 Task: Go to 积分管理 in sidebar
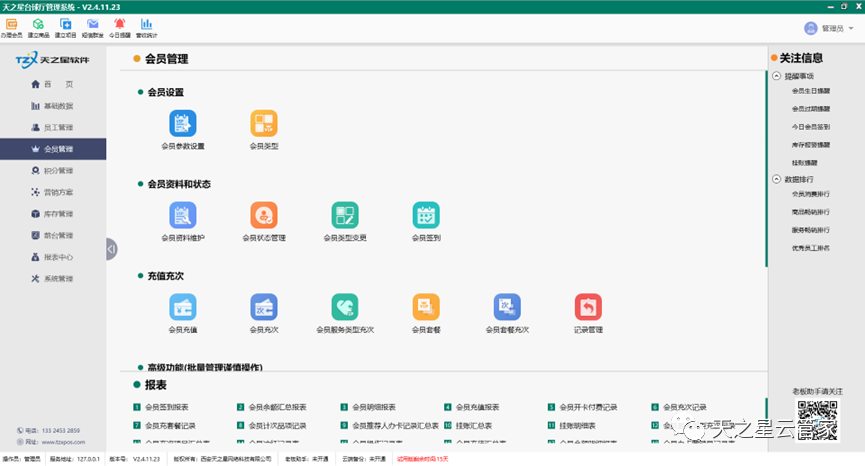[x=59, y=170]
